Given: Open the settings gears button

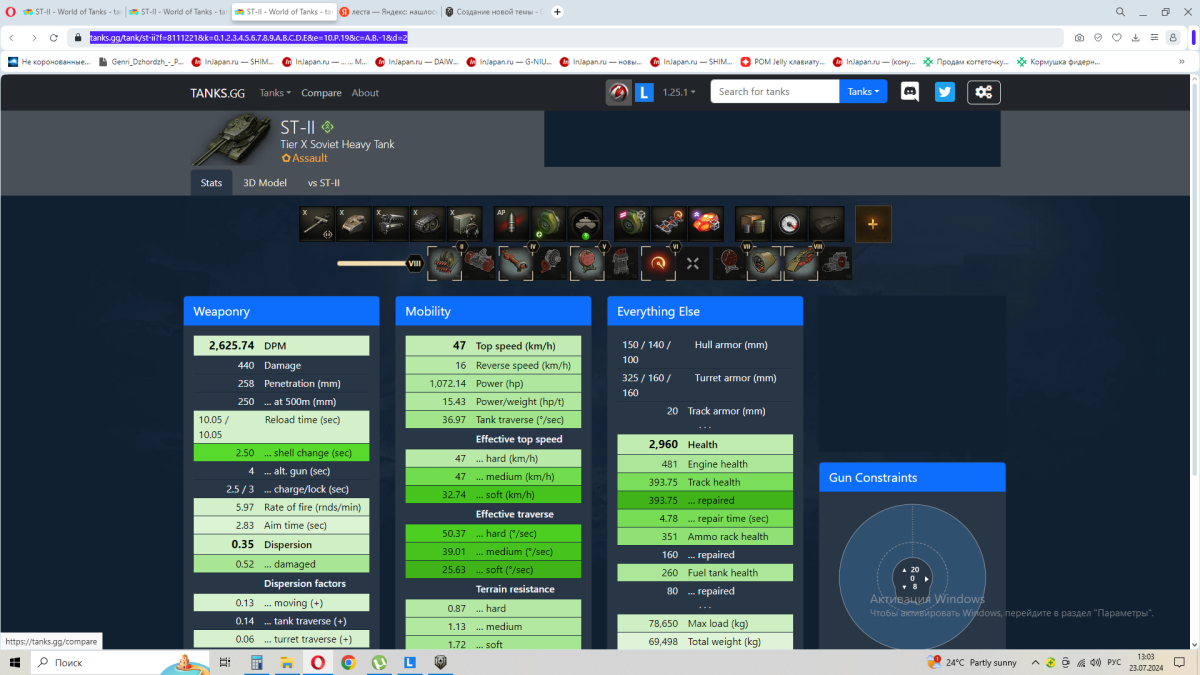Looking at the screenshot, I should tap(984, 92).
